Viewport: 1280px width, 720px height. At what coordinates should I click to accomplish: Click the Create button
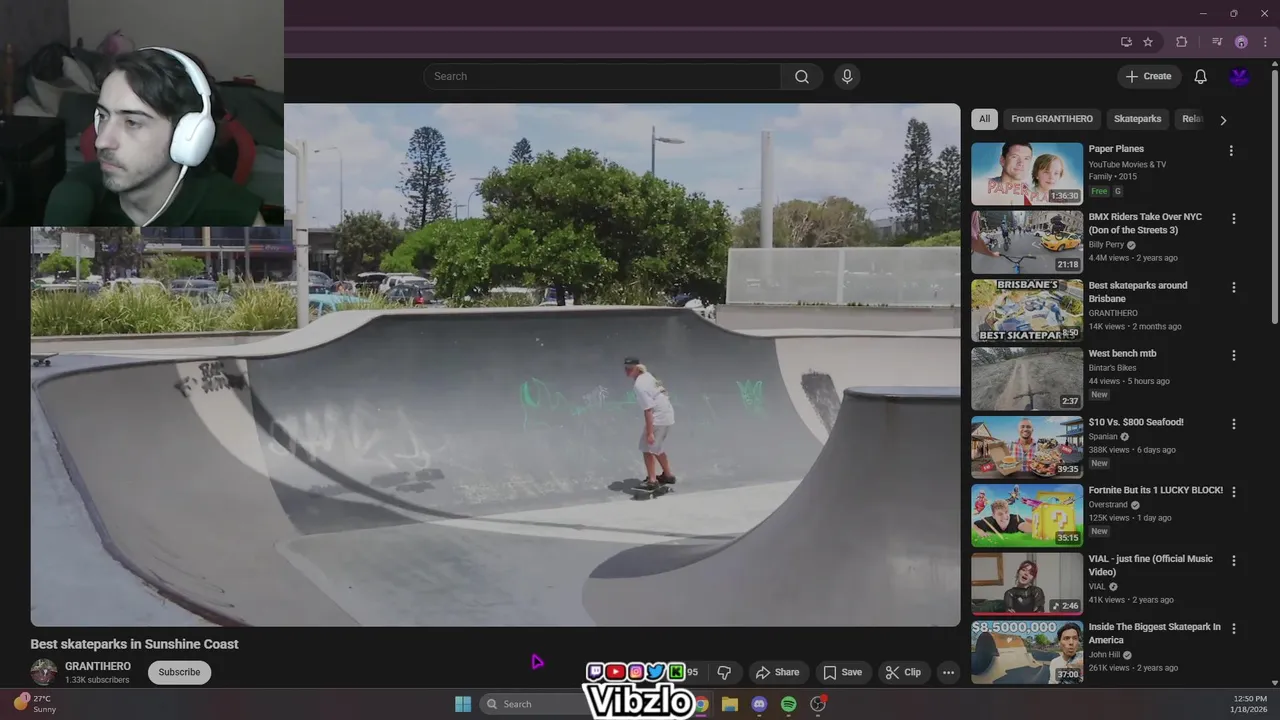(x=1149, y=76)
